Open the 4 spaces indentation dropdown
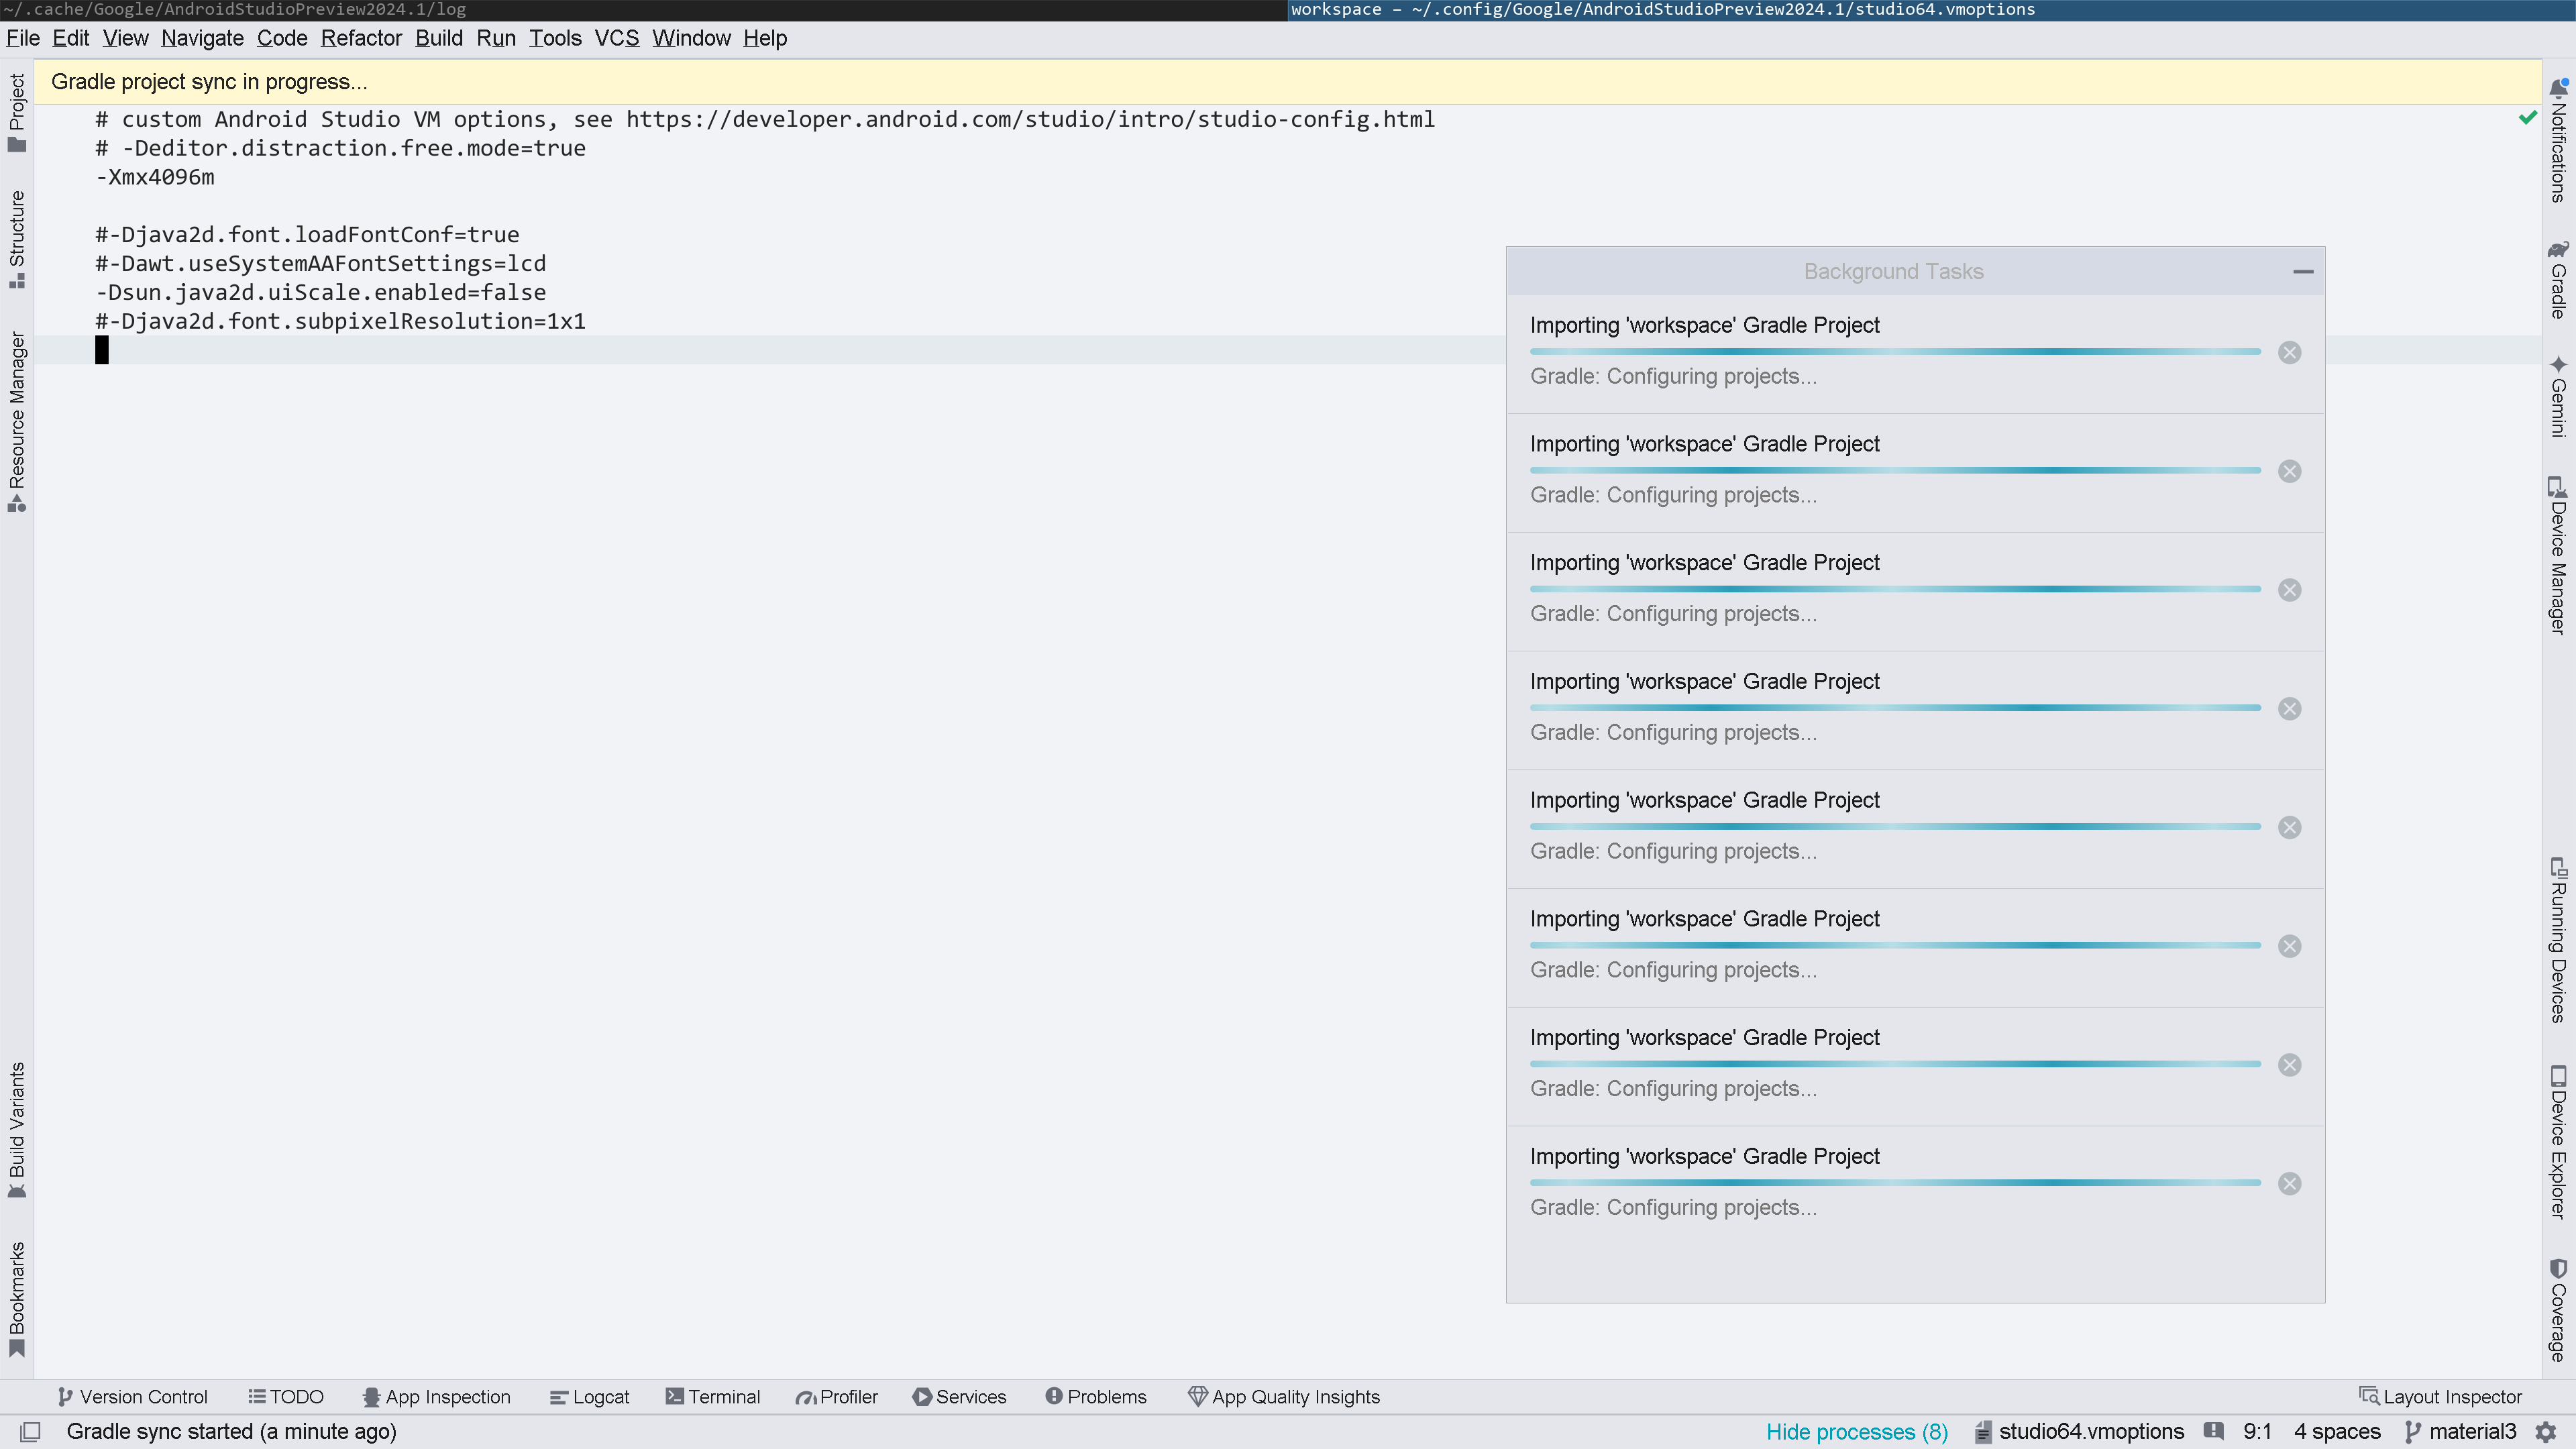The image size is (2576, 1449). pos(2337,1432)
